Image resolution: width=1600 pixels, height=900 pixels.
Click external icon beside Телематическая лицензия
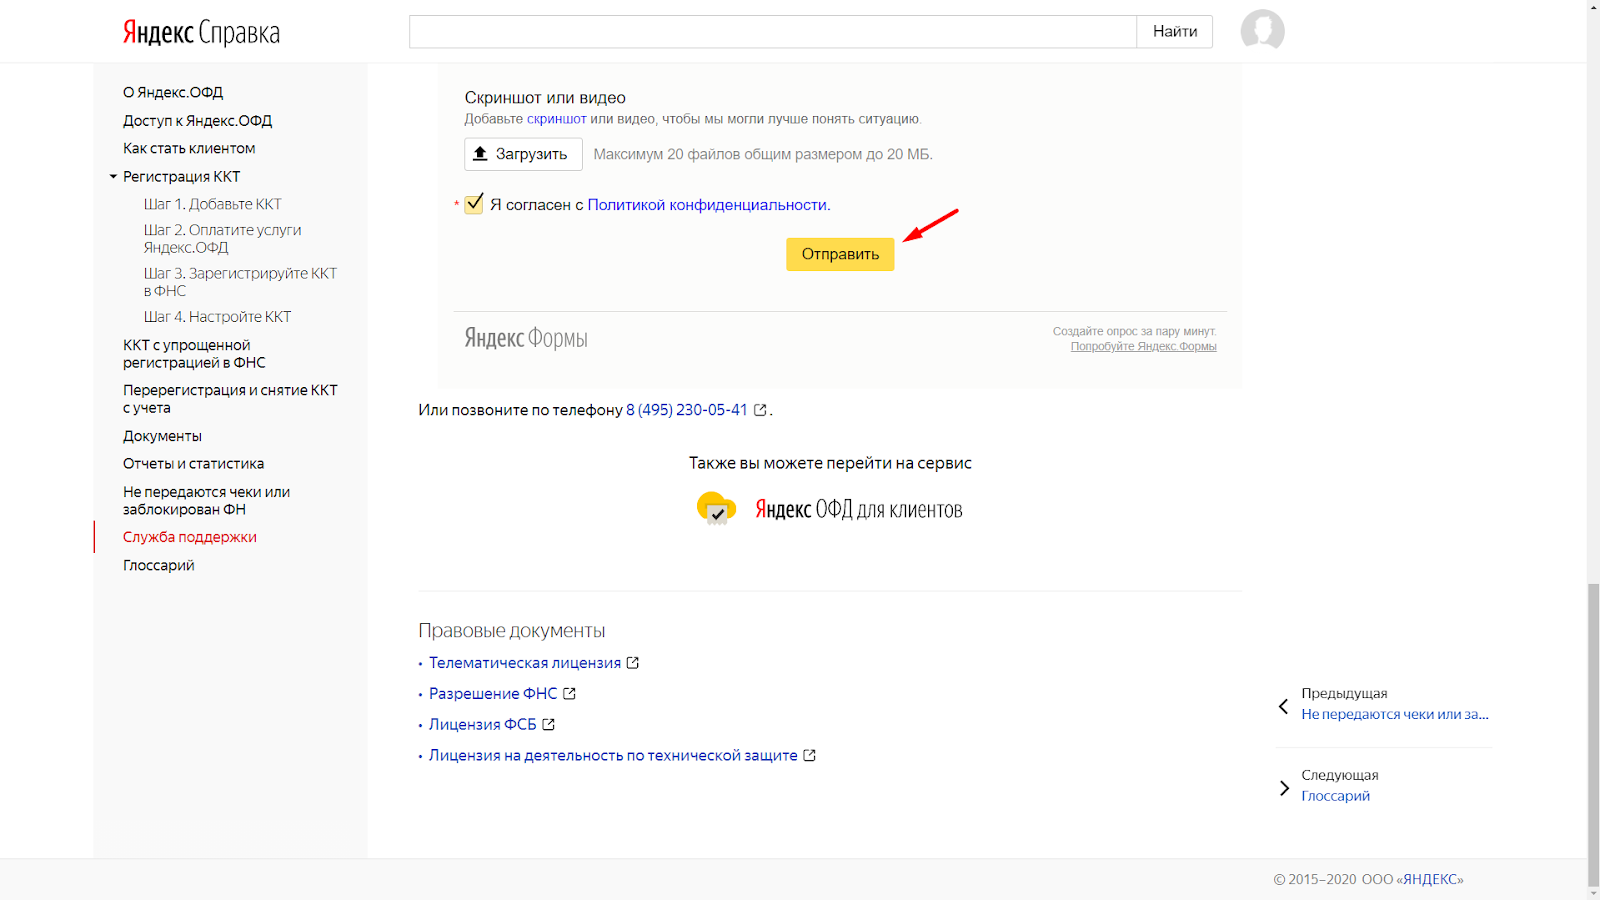tap(633, 663)
